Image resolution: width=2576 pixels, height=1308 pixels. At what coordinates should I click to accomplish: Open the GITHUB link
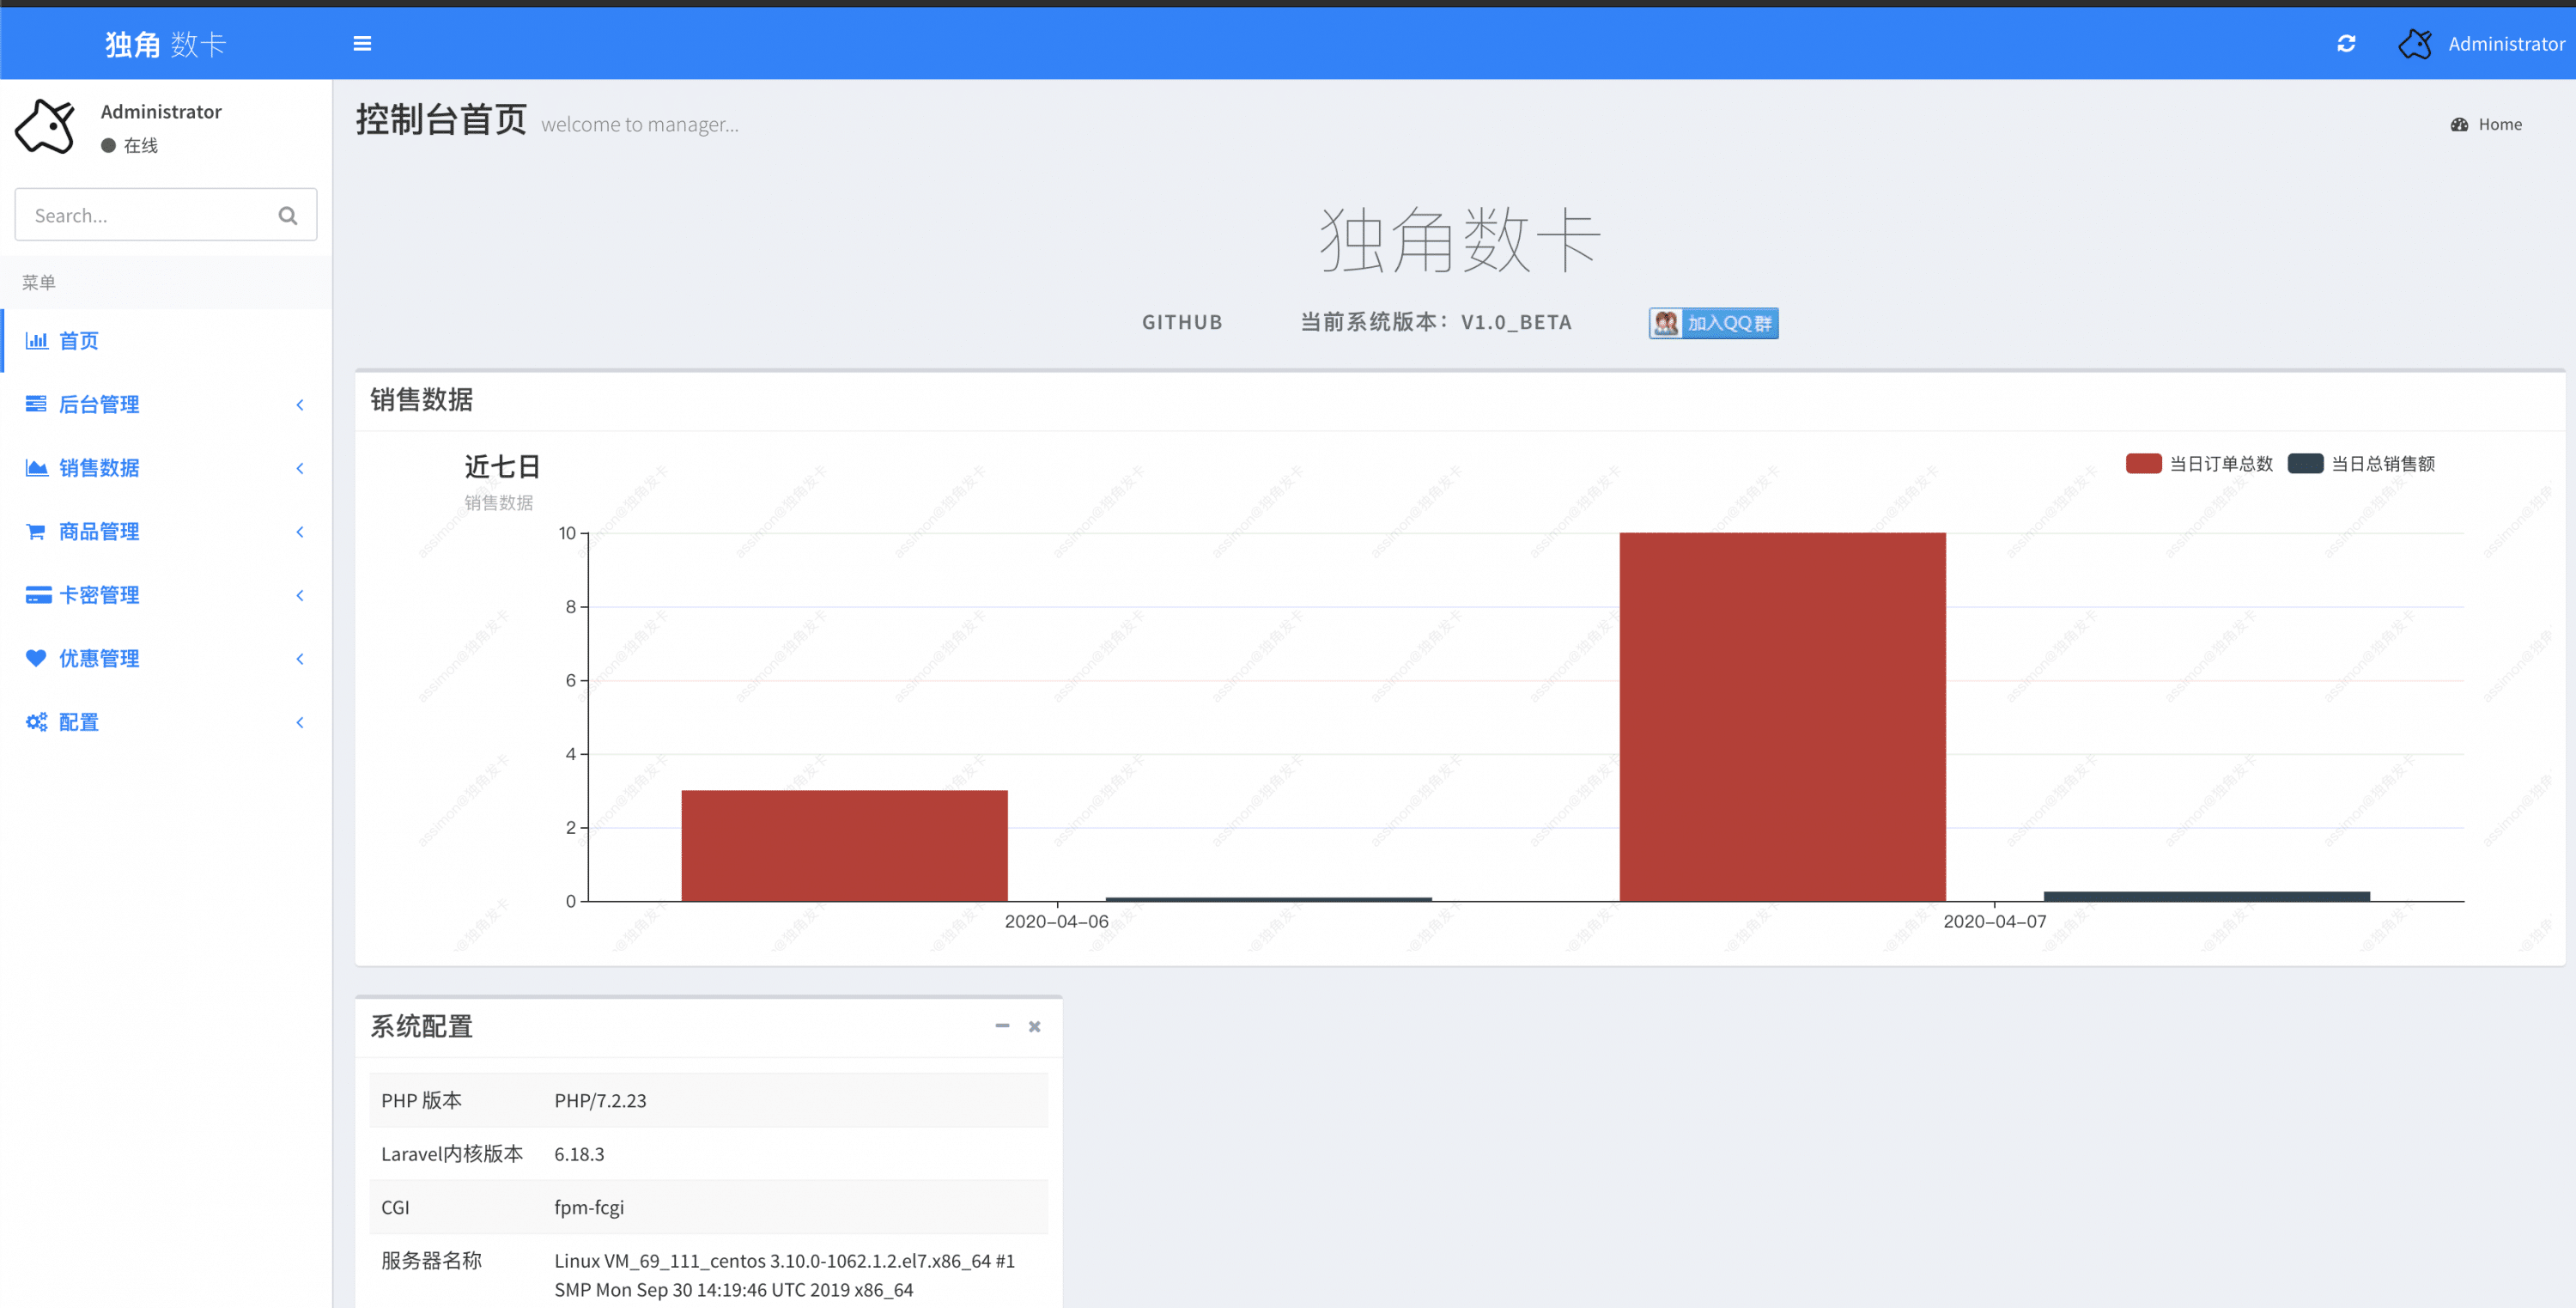[1182, 322]
